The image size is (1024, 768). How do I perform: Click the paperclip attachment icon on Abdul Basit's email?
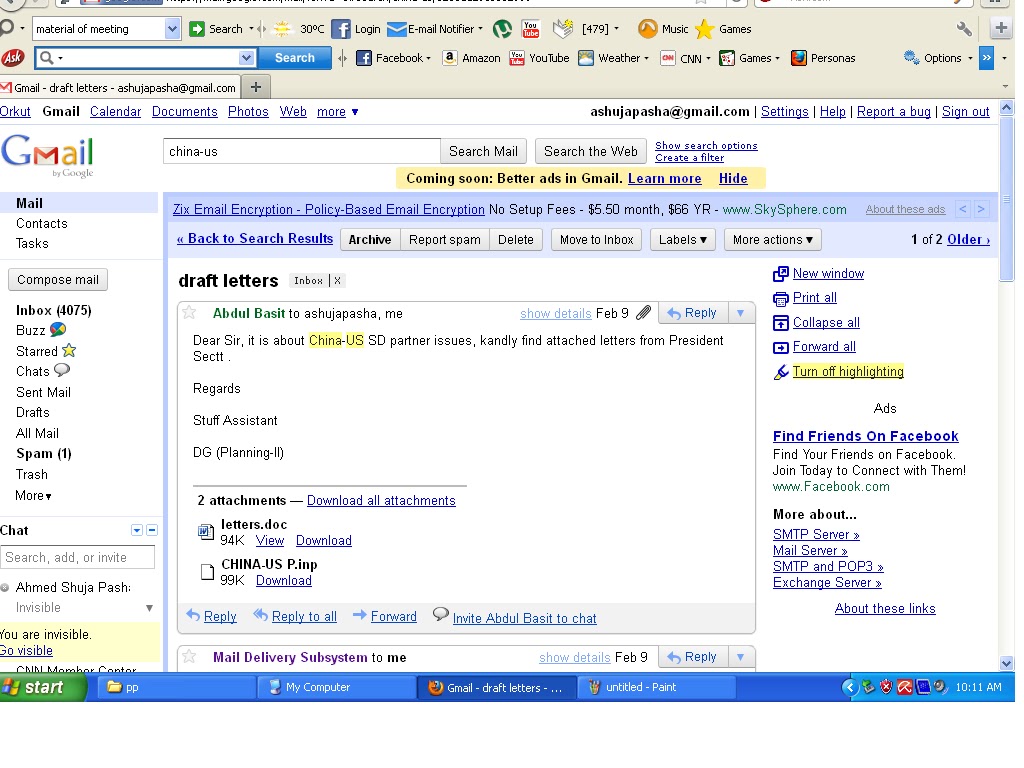tap(644, 313)
